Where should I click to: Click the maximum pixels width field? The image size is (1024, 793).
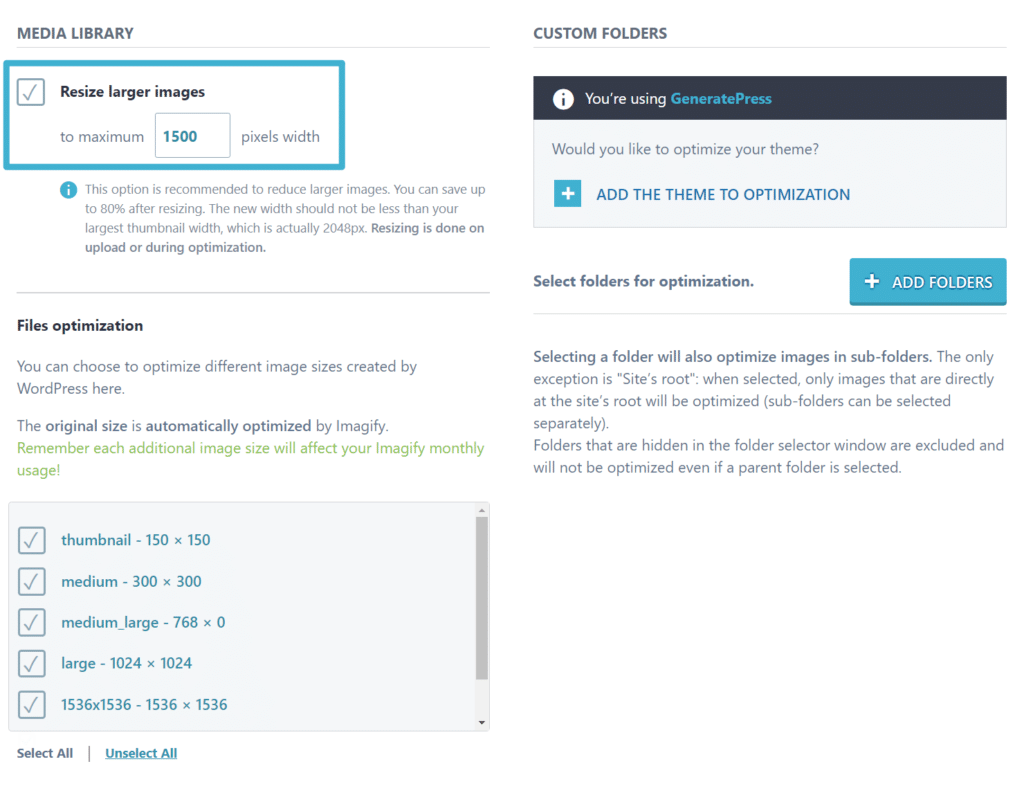click(x=192, y=136)
